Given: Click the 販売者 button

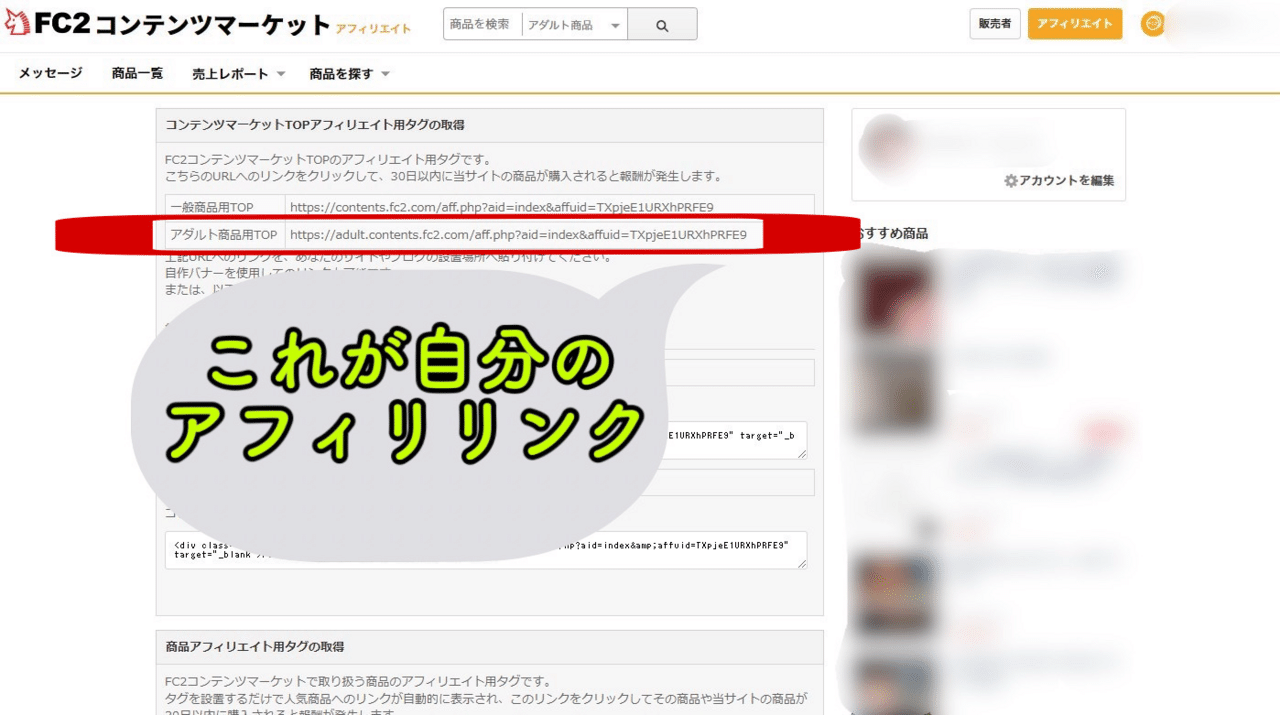Looking at the screenshot, I should click(995, 24).
